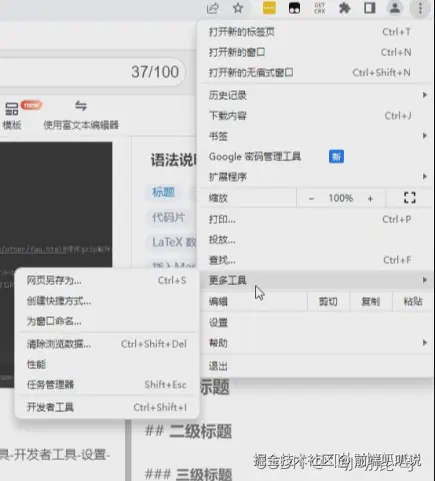Viewport: 435px width, 481px height.
Task: Click the 剪切 button in edit row
Action: click(328, 302)
